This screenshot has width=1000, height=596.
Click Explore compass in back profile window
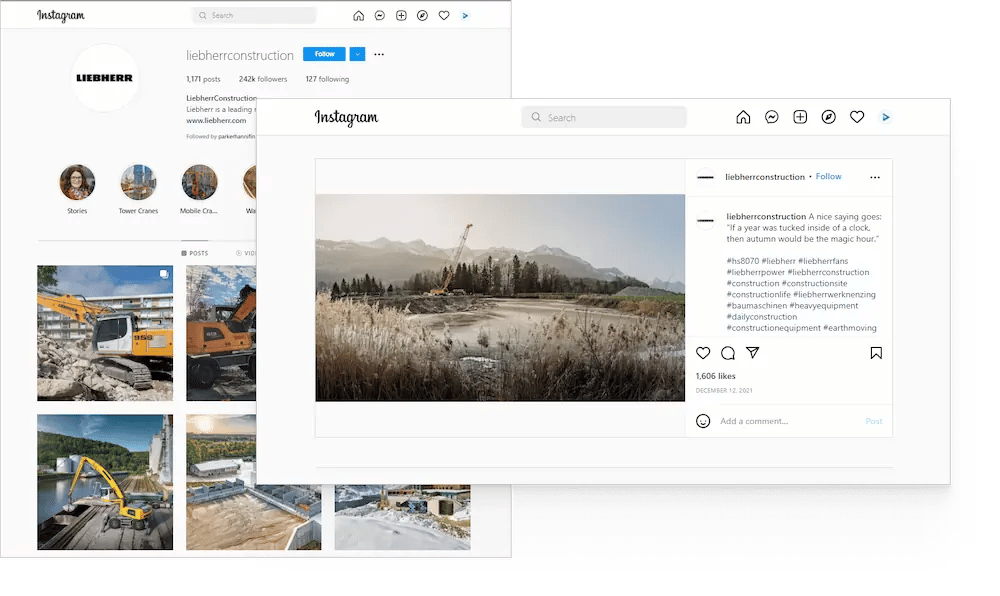422,15
